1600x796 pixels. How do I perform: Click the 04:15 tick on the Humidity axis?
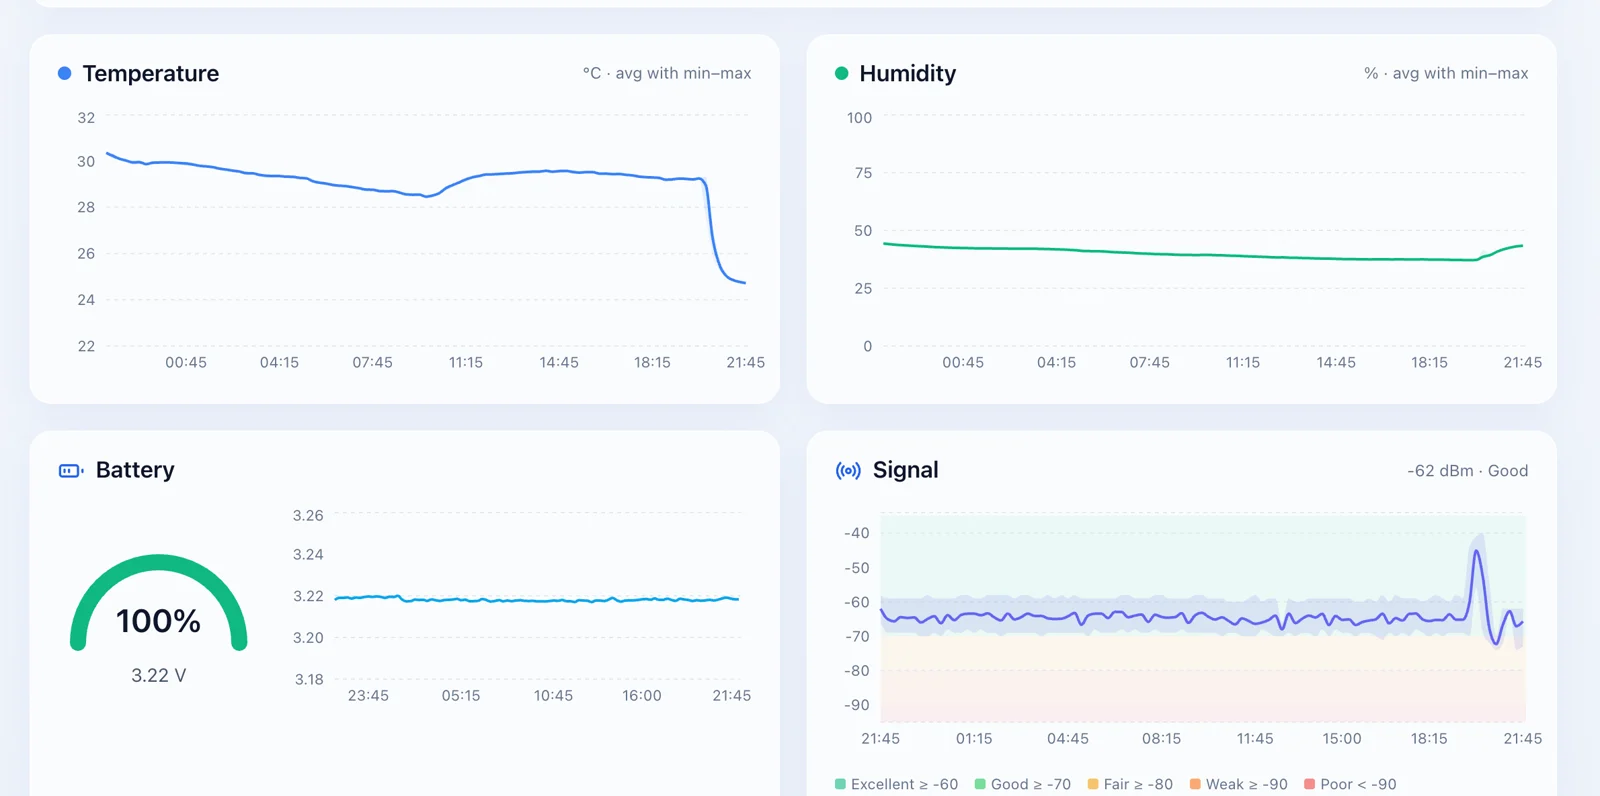[x=1056, y=362]
